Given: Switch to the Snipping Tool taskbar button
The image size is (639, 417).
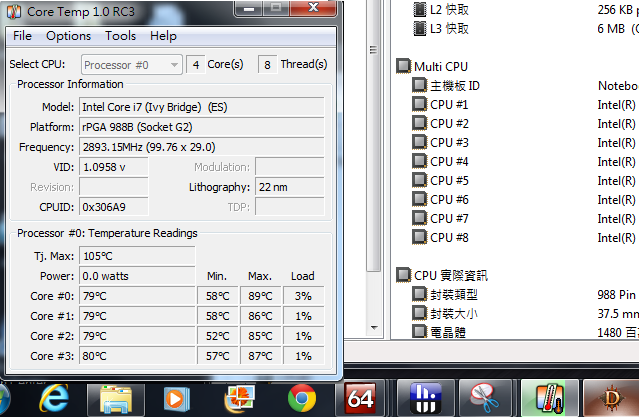Looking at the screenshot, I should pyautogui.click(x=485, y=399).
